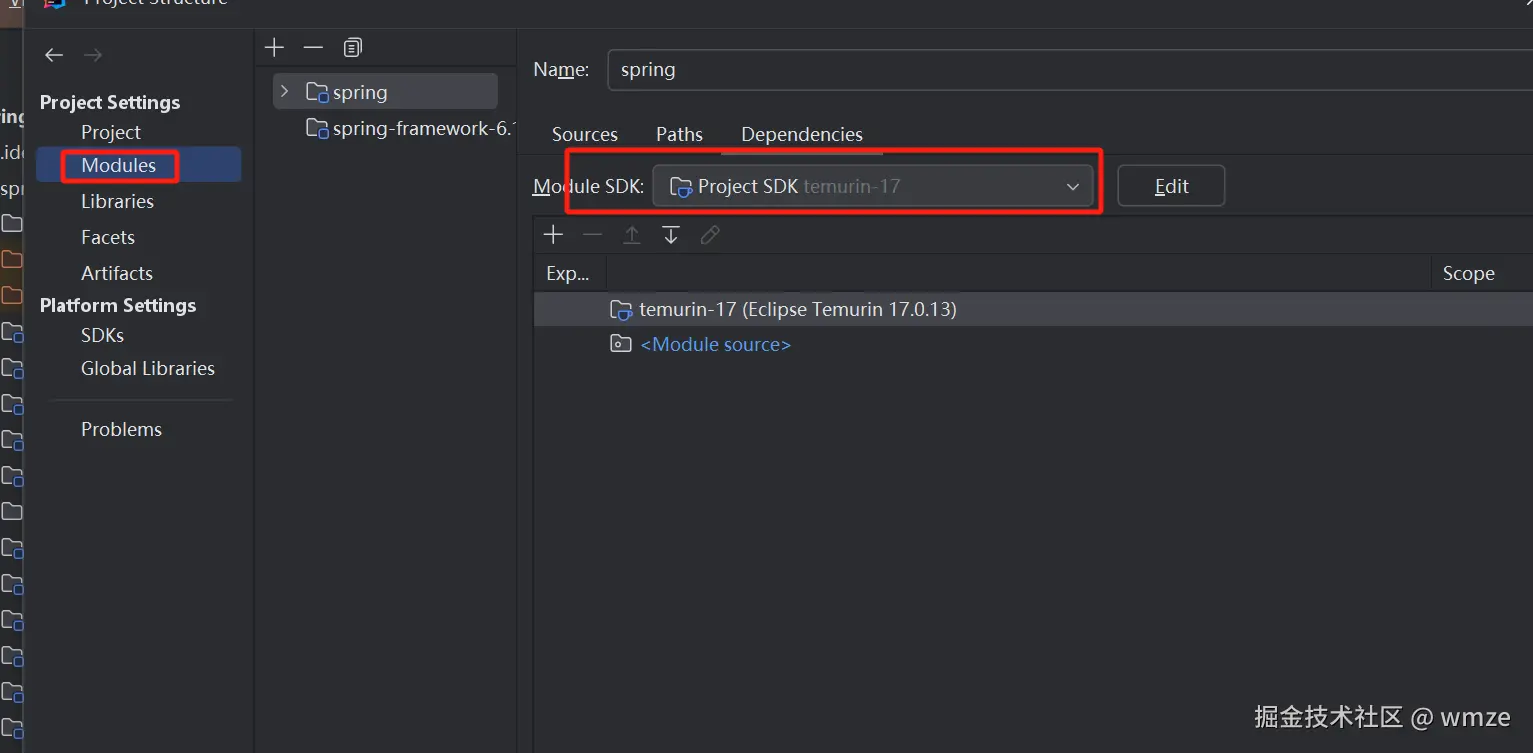Add a new module with plus icon

275,47
